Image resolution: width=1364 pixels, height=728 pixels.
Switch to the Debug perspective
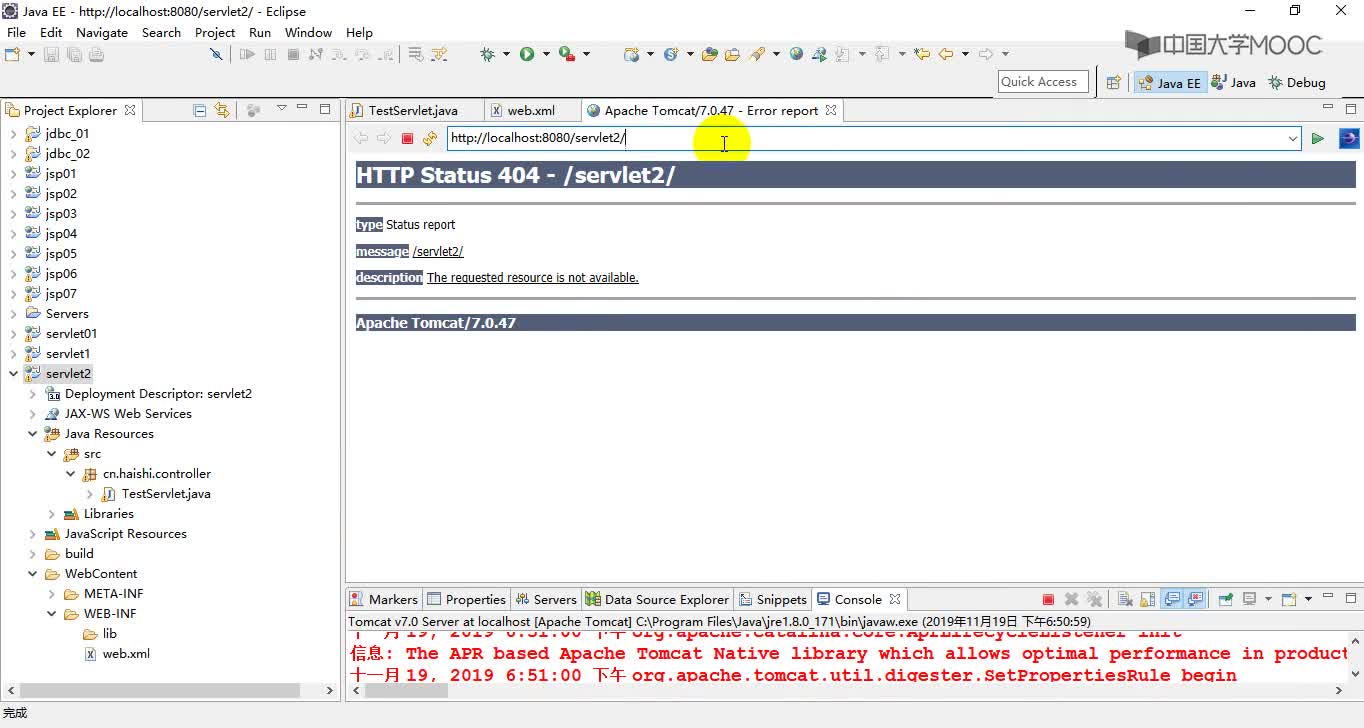tap(1296, 82)
